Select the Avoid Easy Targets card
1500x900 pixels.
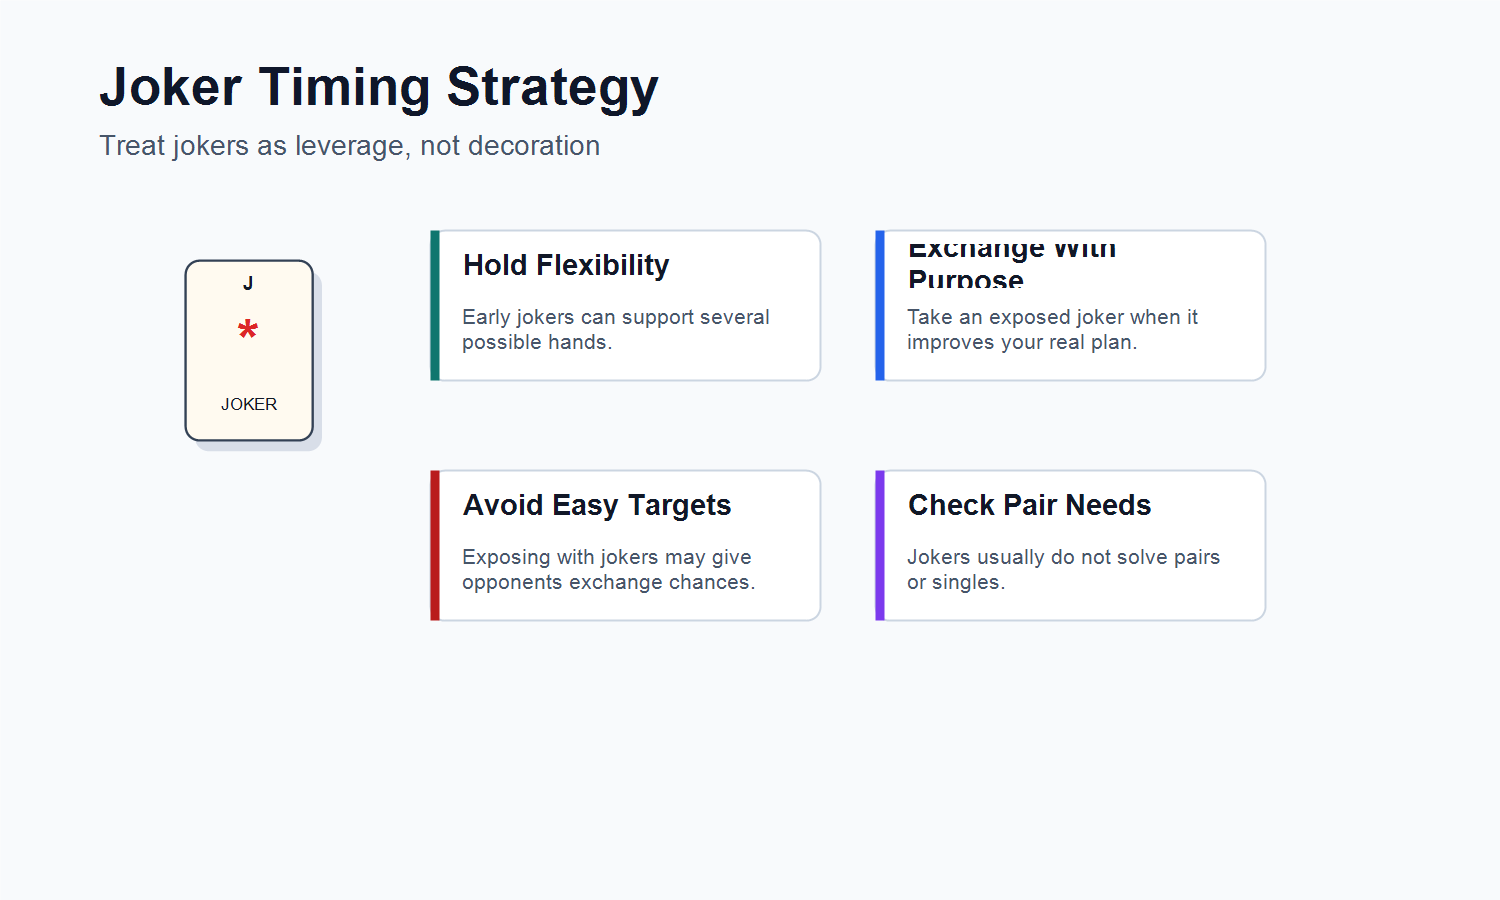pyautogui.click(x=625, y=545)
